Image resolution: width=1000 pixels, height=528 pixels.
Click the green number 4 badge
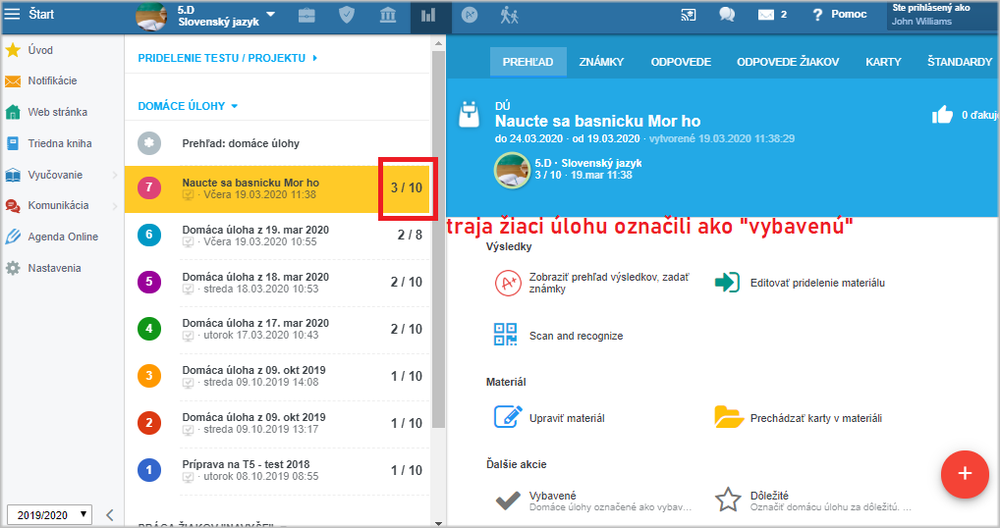[x=149, y=329]
